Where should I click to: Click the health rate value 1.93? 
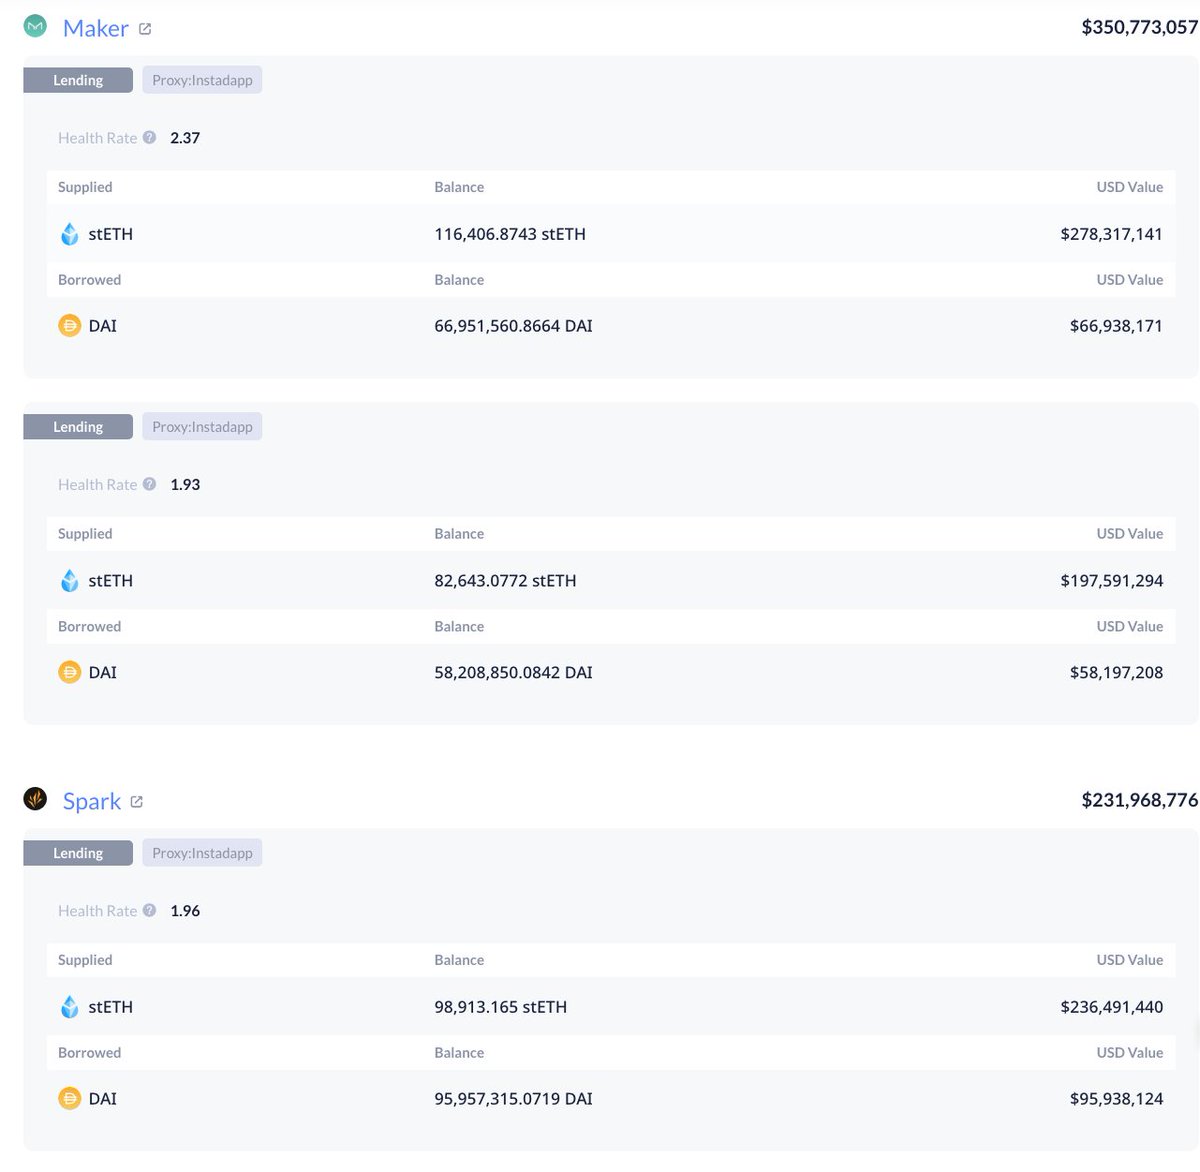[x=185, y=484]
